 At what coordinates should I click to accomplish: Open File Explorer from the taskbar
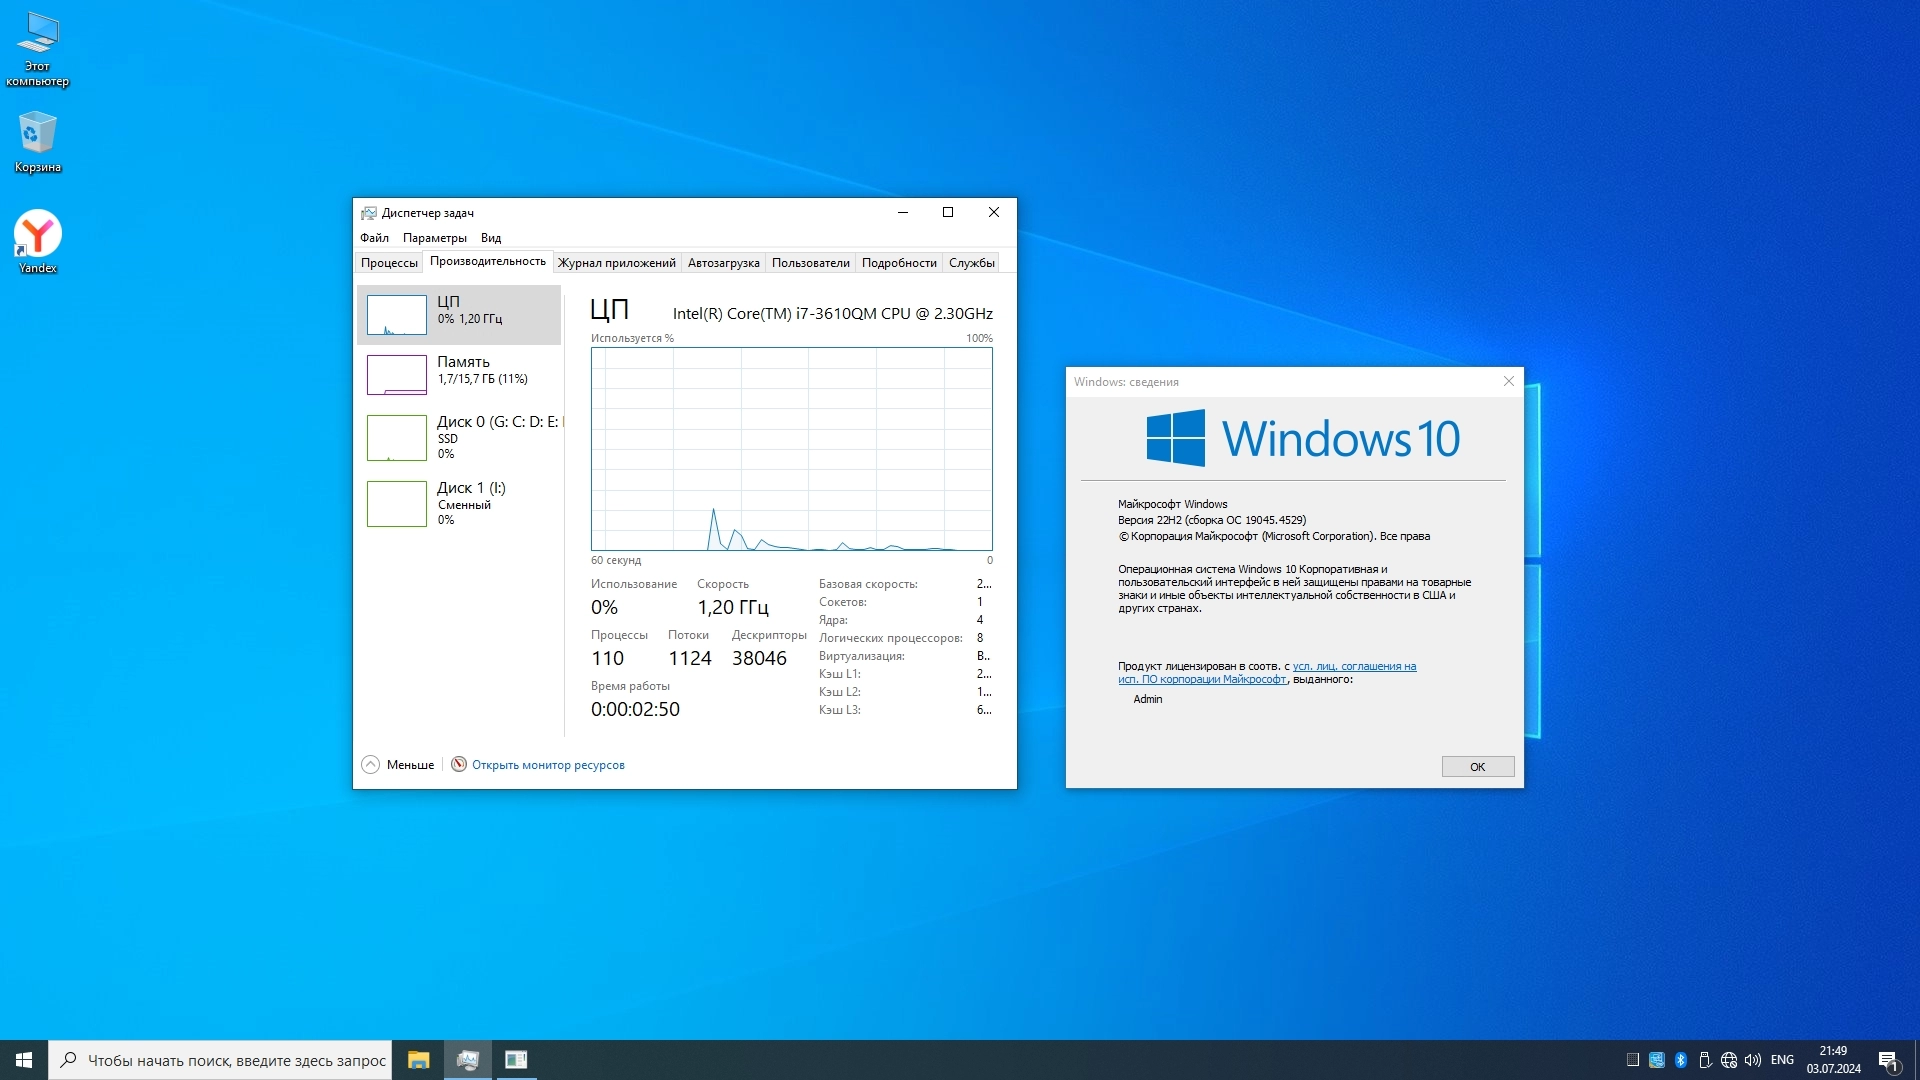pyautogui.click(x=418, y=1060)
